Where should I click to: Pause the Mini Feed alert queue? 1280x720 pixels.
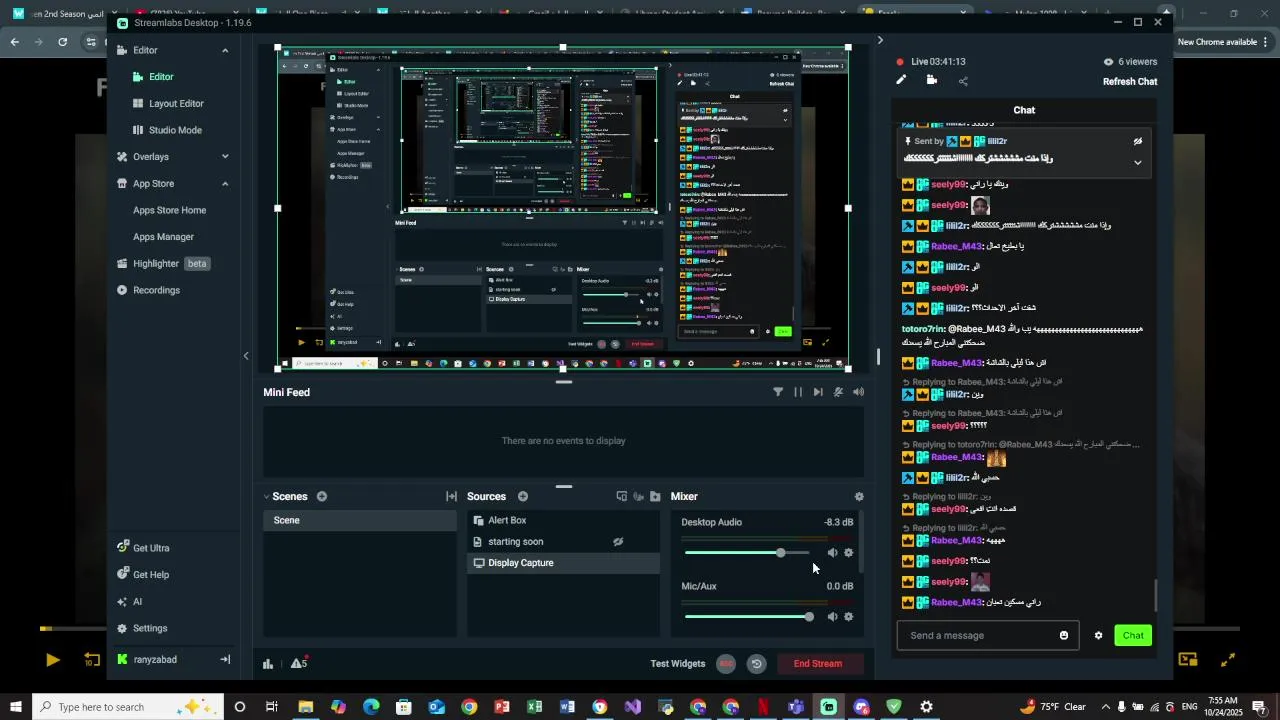coord(798,393)
